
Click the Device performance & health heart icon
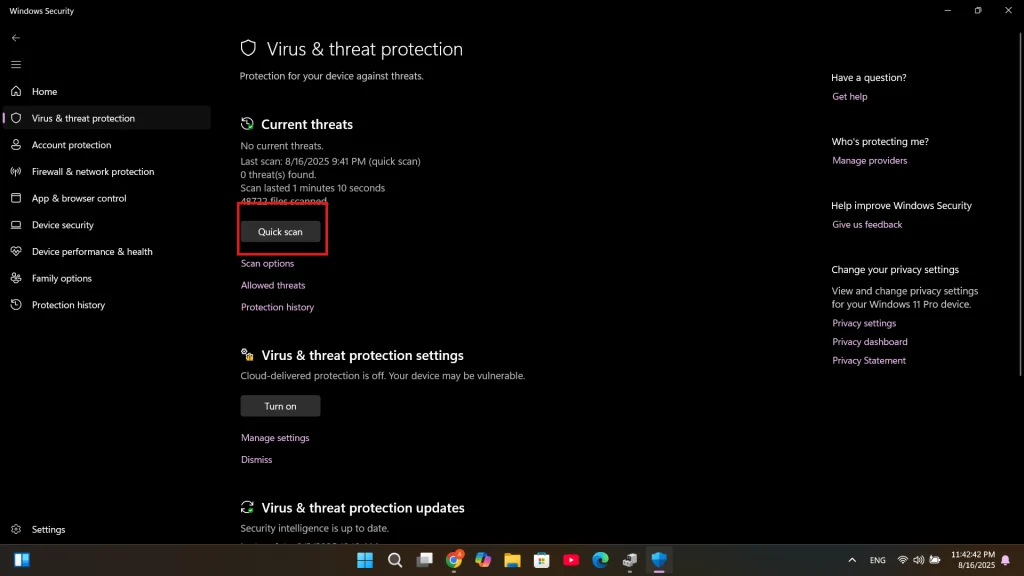[16, 252]
